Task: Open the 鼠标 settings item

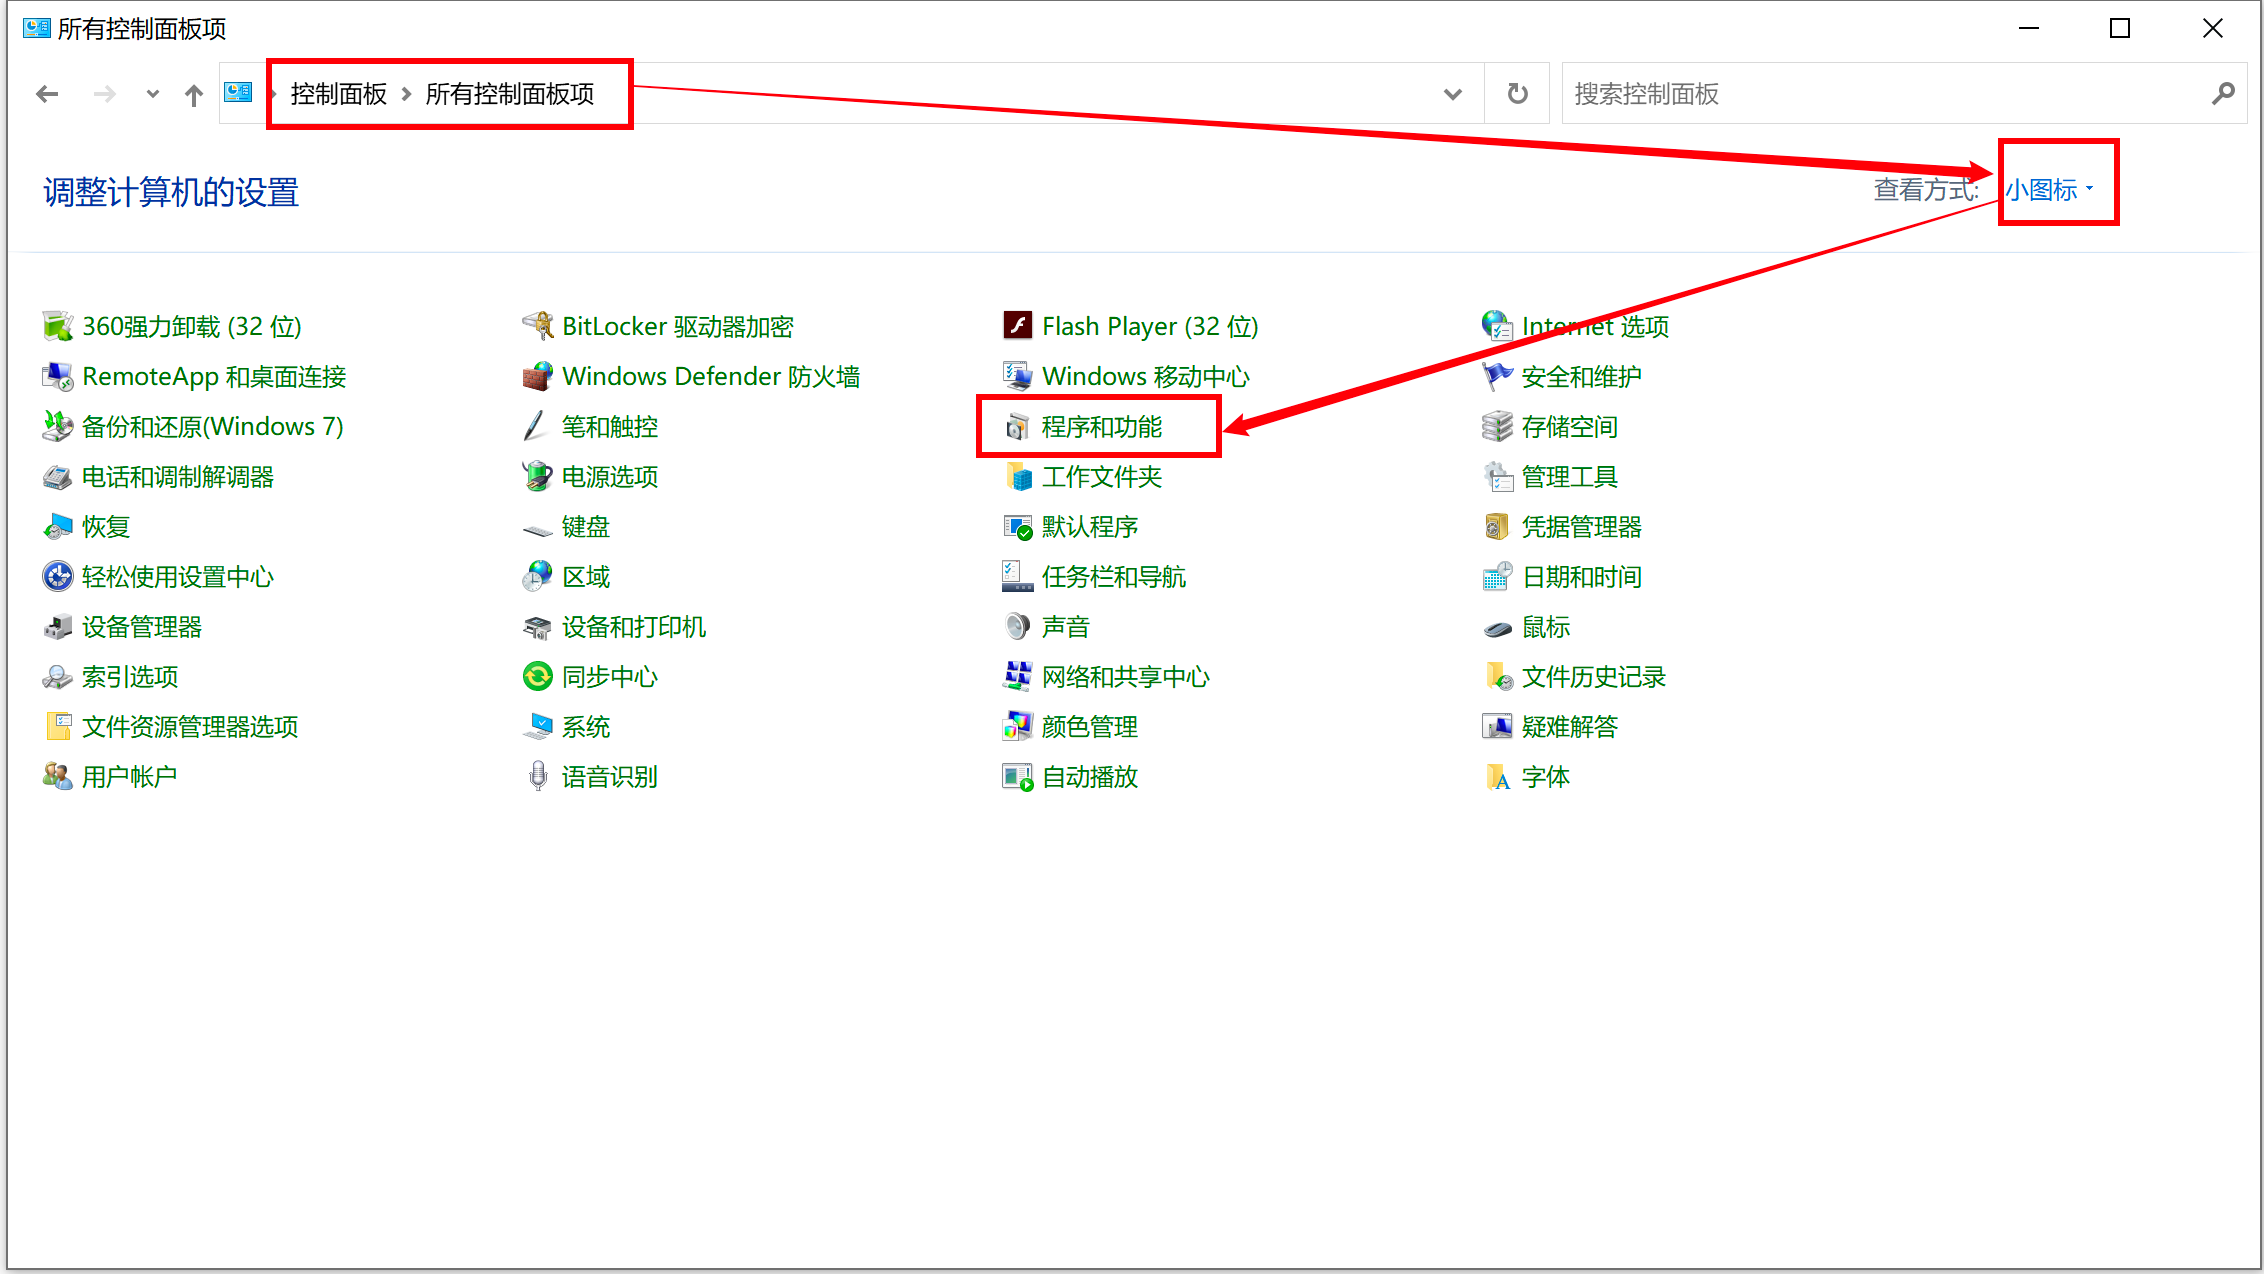Action: 1546,626
